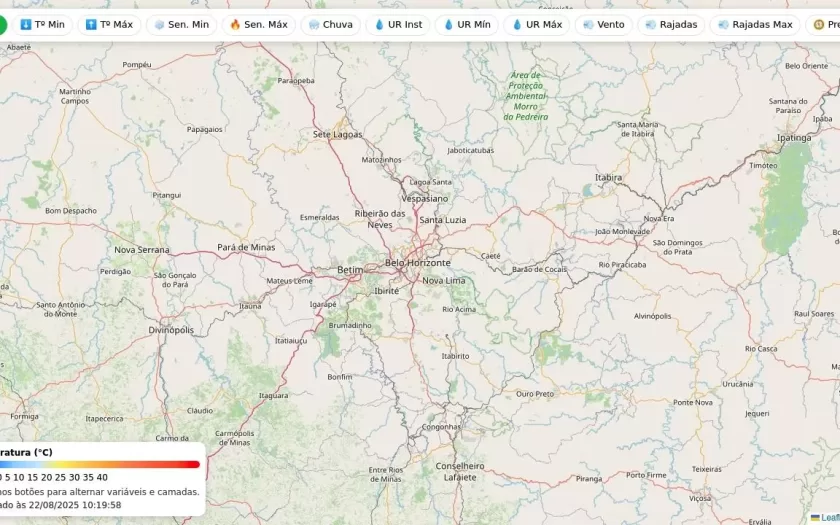Click Belo Horizonte on the map
The height and width of the screenshot is (525, 840).
[x=418, y=262]
